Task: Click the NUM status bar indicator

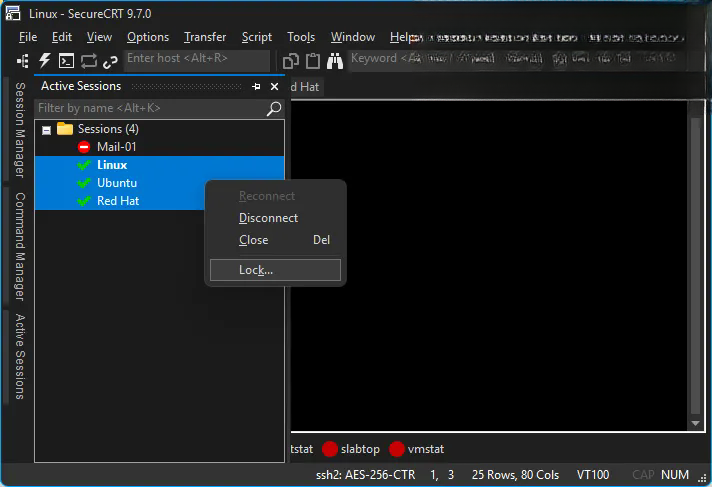Action: 675,475
